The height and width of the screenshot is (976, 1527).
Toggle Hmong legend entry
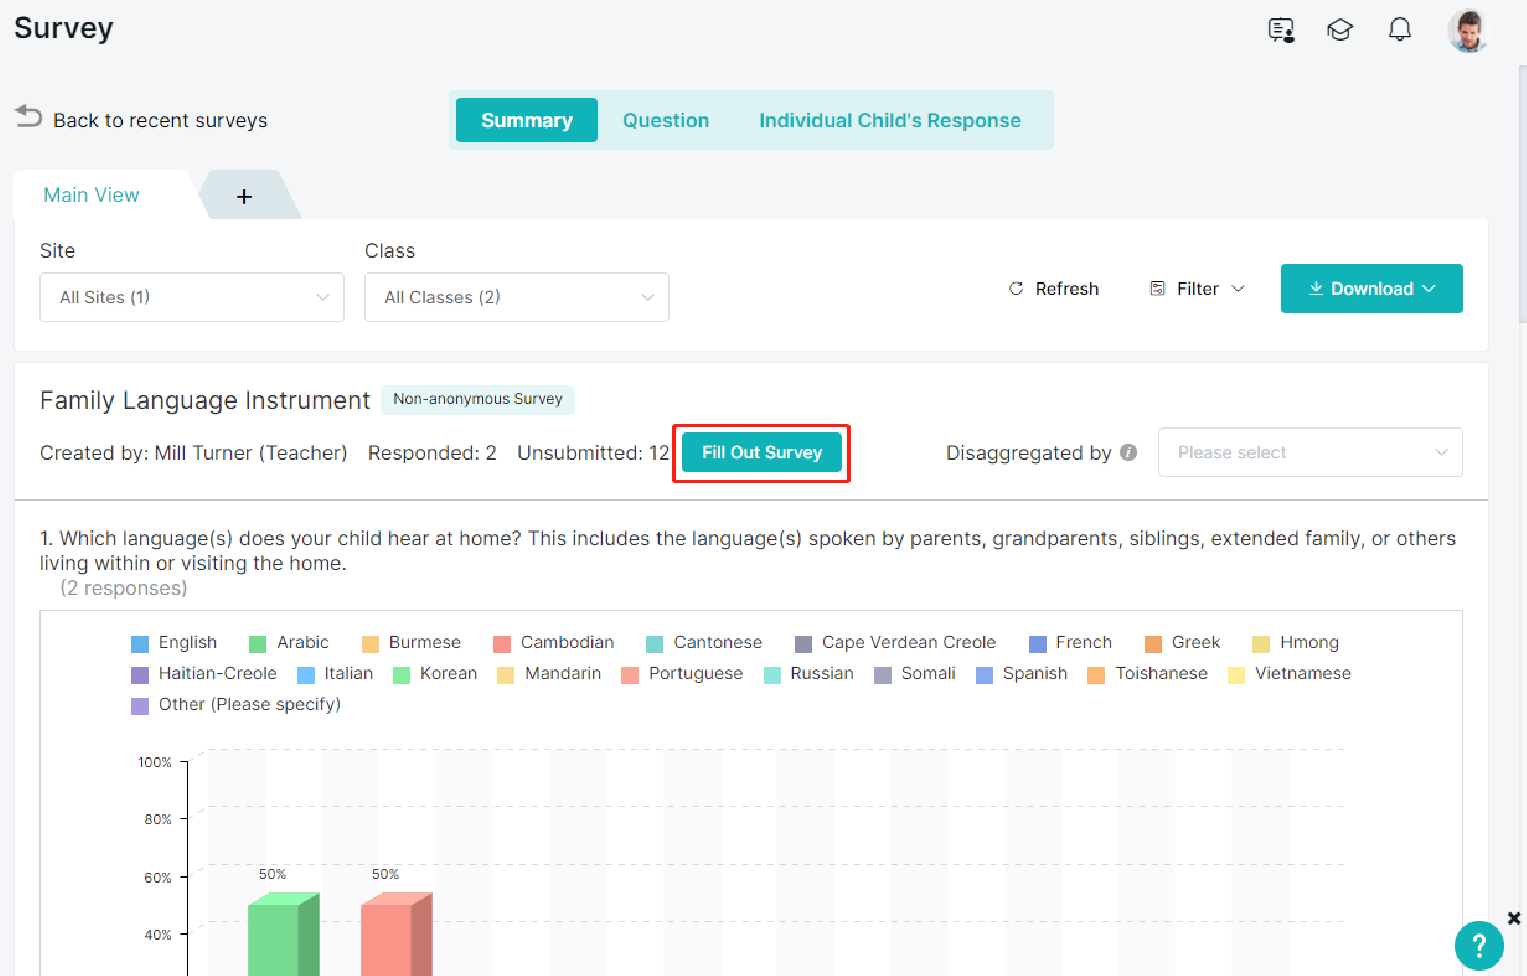pyautogui.click(x=1296, y=642)
